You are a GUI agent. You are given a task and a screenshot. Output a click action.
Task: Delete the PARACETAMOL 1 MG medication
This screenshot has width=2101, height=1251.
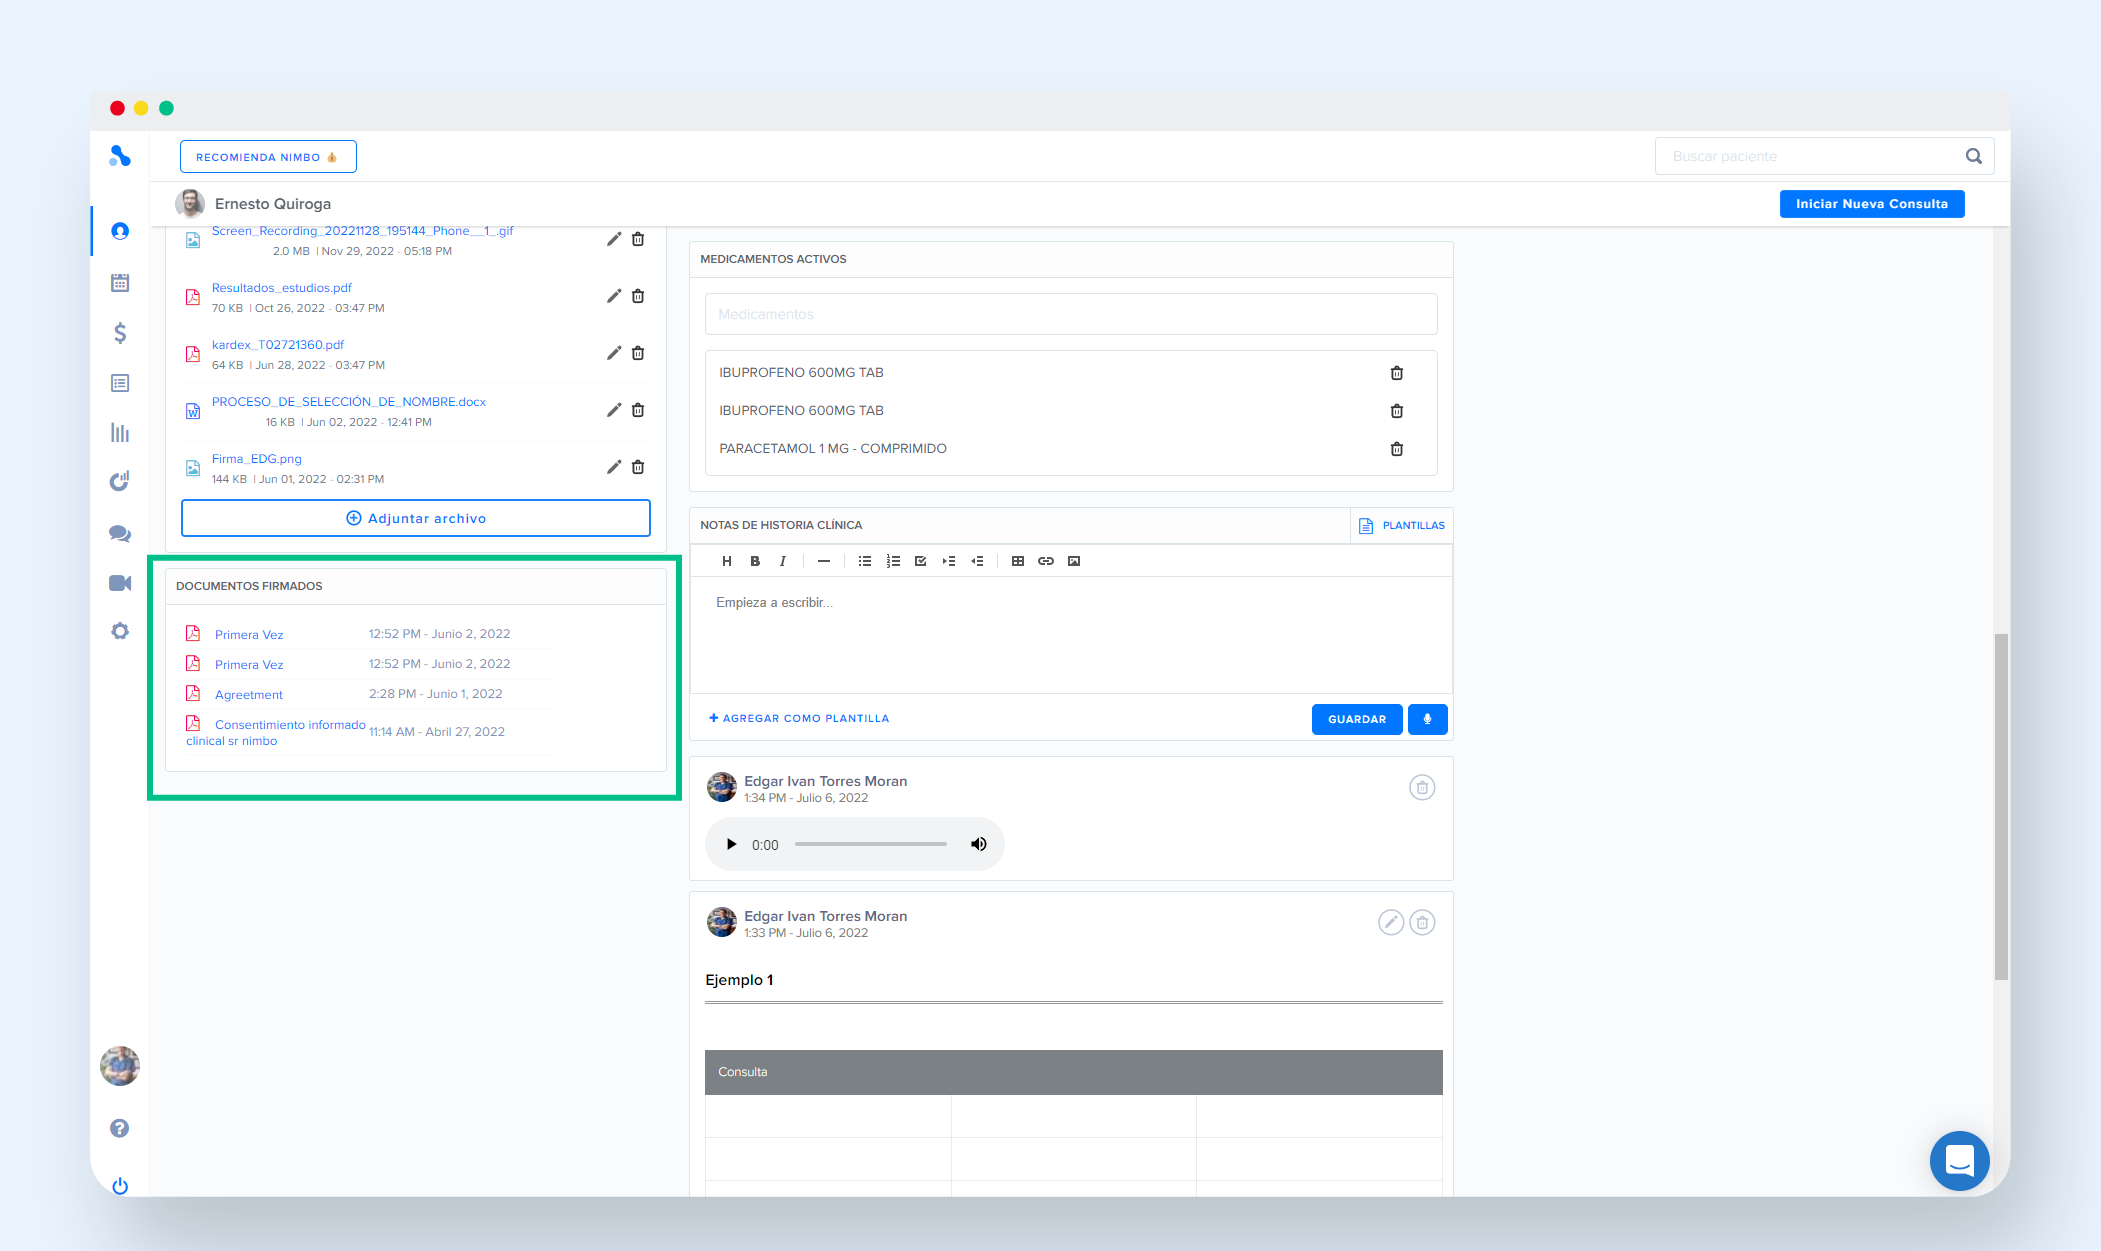point(1397,449)
